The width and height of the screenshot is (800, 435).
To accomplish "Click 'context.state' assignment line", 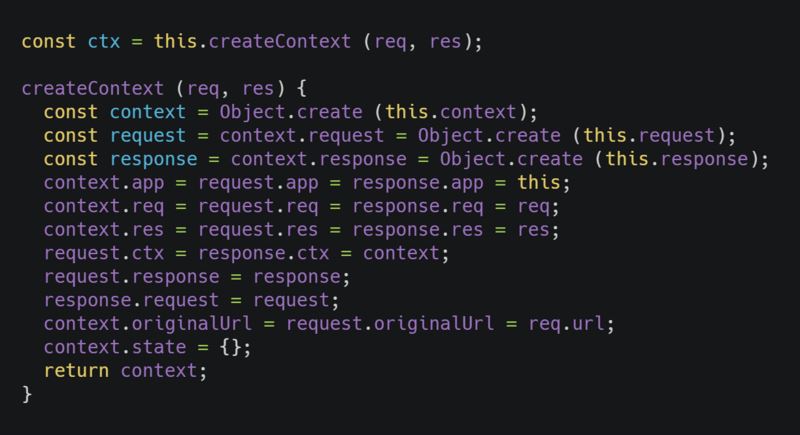I will (147, 347).
